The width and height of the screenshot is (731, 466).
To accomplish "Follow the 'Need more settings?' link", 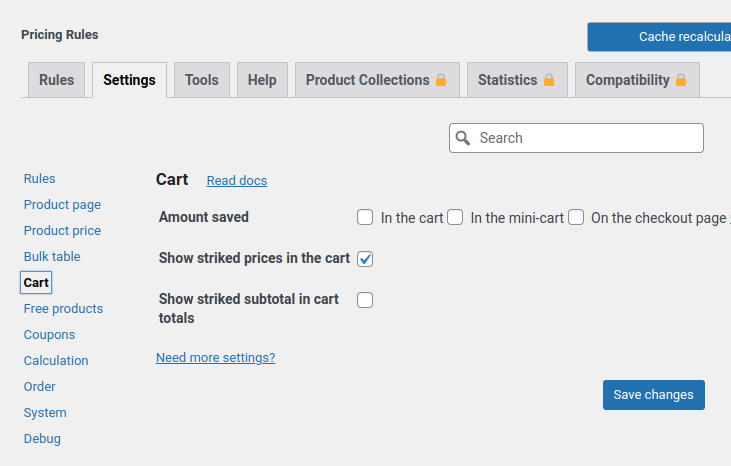I will tap(215, 358).
